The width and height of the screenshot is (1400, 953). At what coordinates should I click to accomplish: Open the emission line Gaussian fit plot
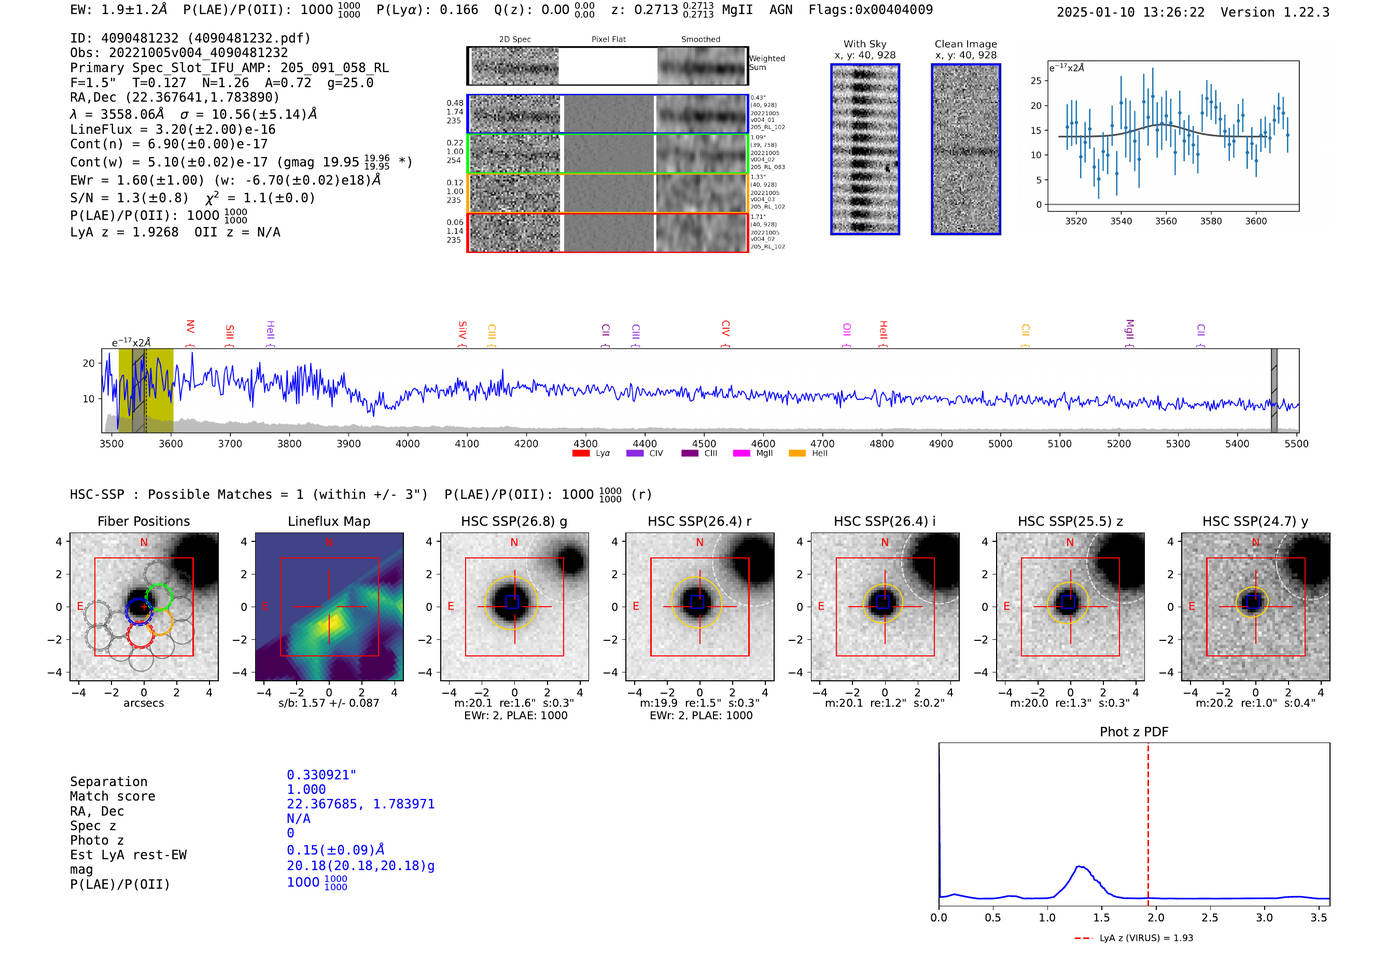pos(1172,135)
